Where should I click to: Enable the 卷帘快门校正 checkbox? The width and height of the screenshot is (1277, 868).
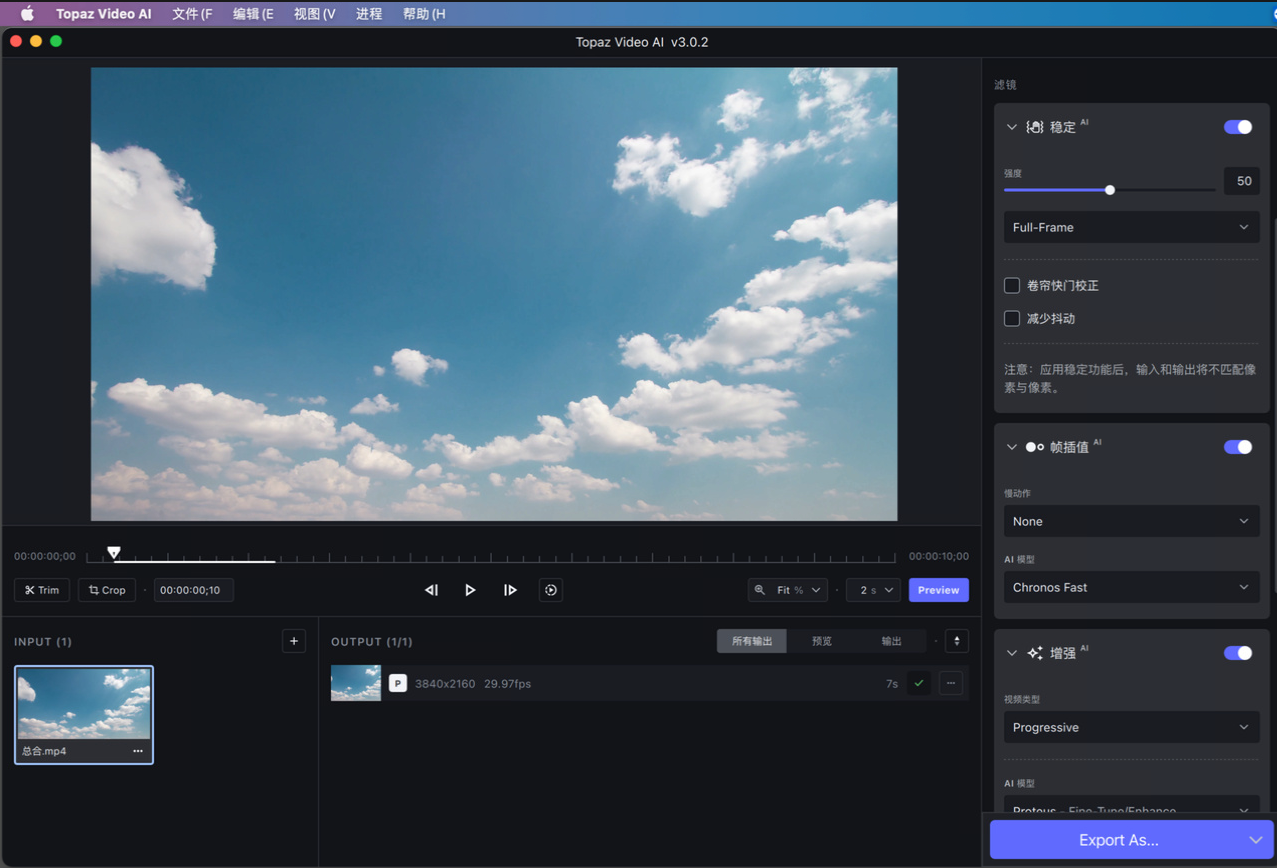pyautogui.click(x=1012, y=285)
